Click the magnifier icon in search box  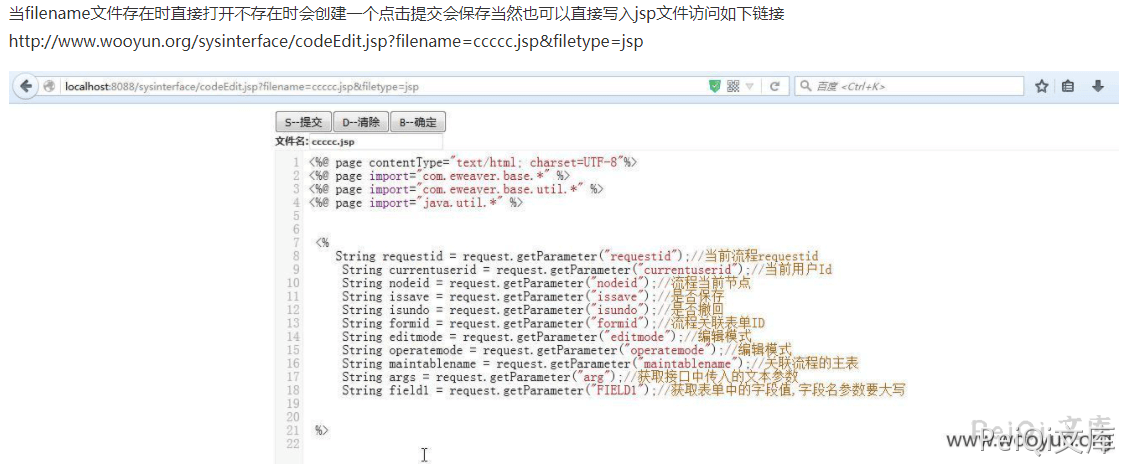(x=806, y=87)
